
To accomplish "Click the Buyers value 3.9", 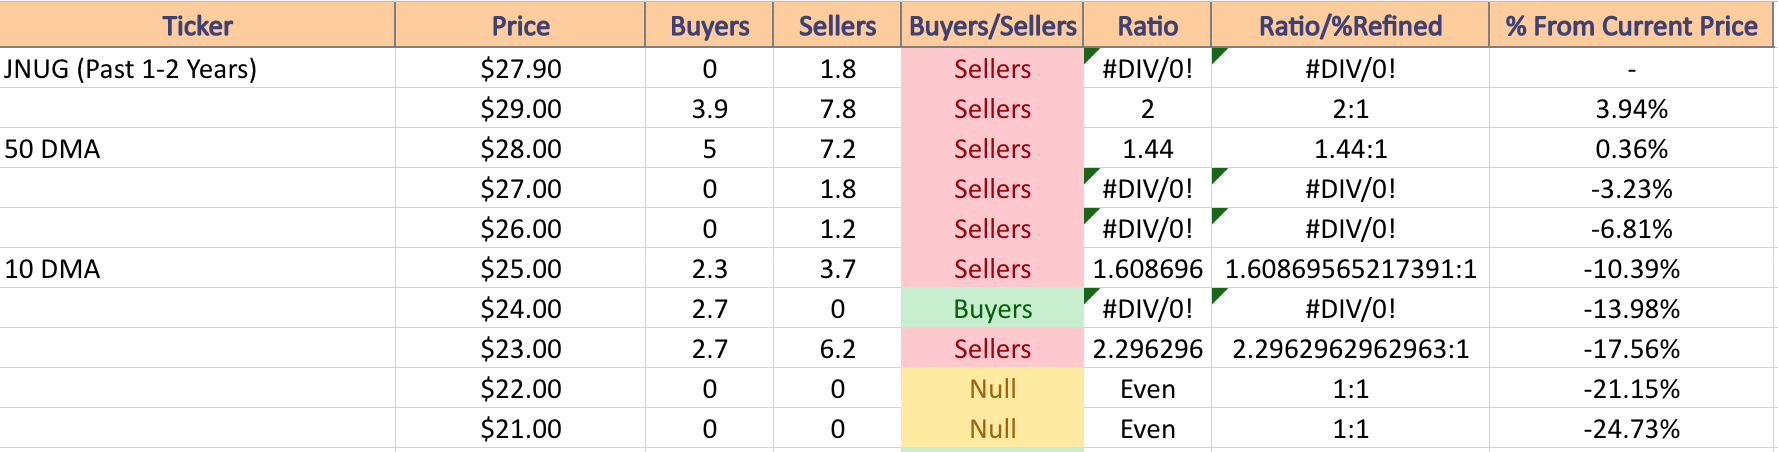I will [709, 109].
